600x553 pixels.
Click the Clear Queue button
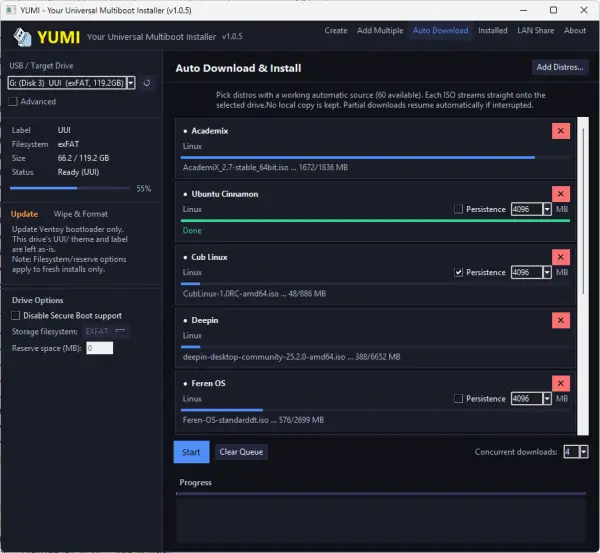[x=241, y=452]
